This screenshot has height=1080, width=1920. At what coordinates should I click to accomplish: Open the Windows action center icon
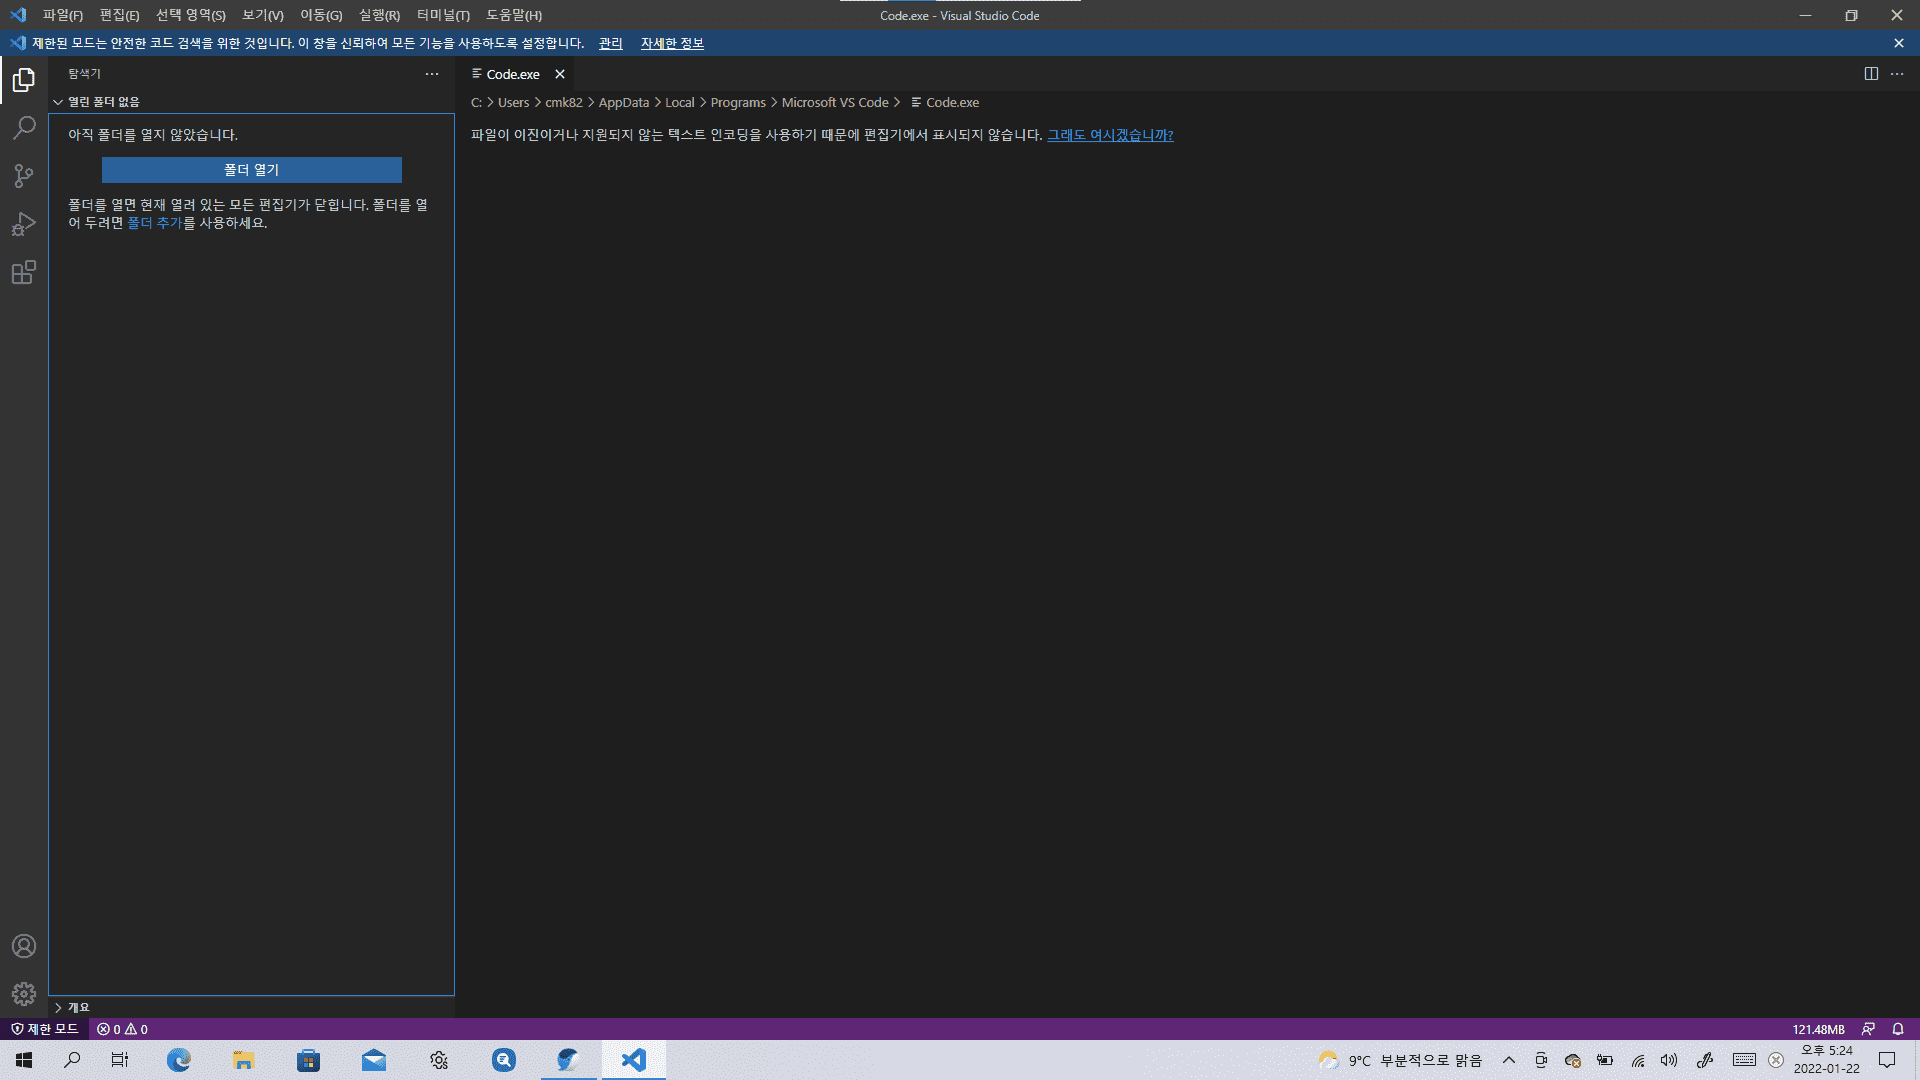pyautogui.click(x=1887, y=1060)
